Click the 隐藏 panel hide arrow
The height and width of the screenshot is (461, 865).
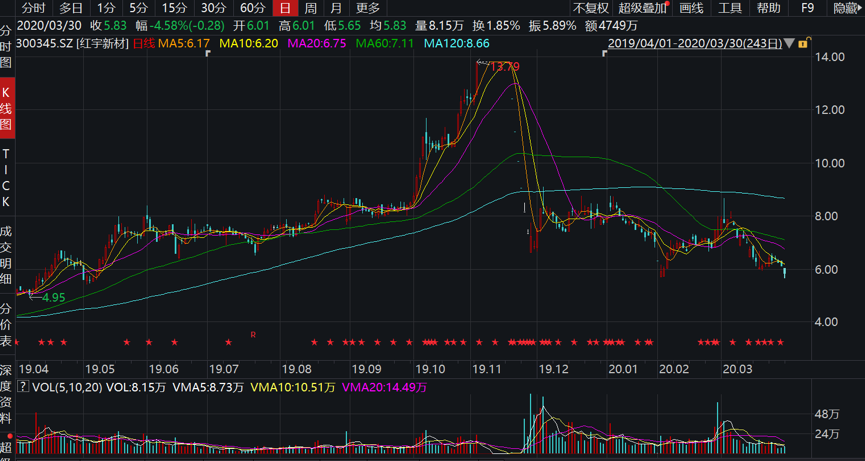coord(846,8)
